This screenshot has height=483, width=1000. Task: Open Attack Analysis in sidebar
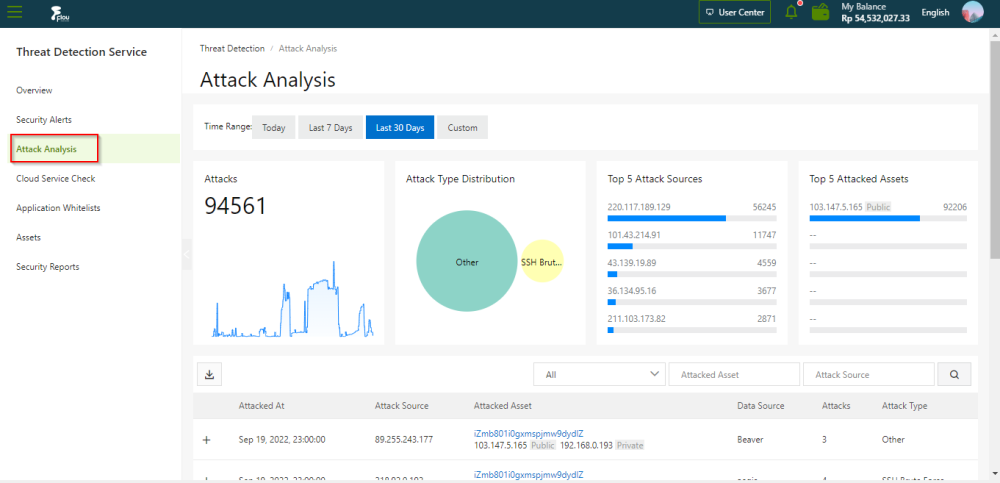point(47,149)
